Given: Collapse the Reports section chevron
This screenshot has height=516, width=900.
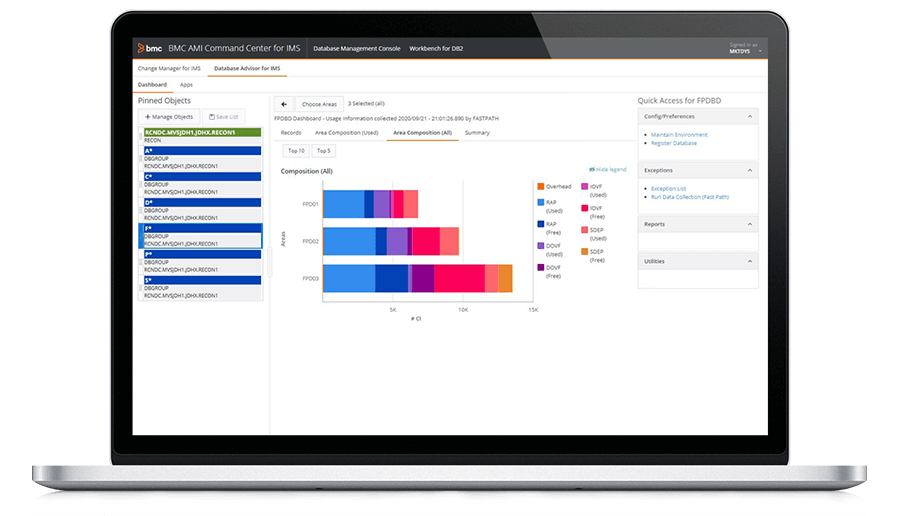Looking at the screenshot, I should click(750, 224).
